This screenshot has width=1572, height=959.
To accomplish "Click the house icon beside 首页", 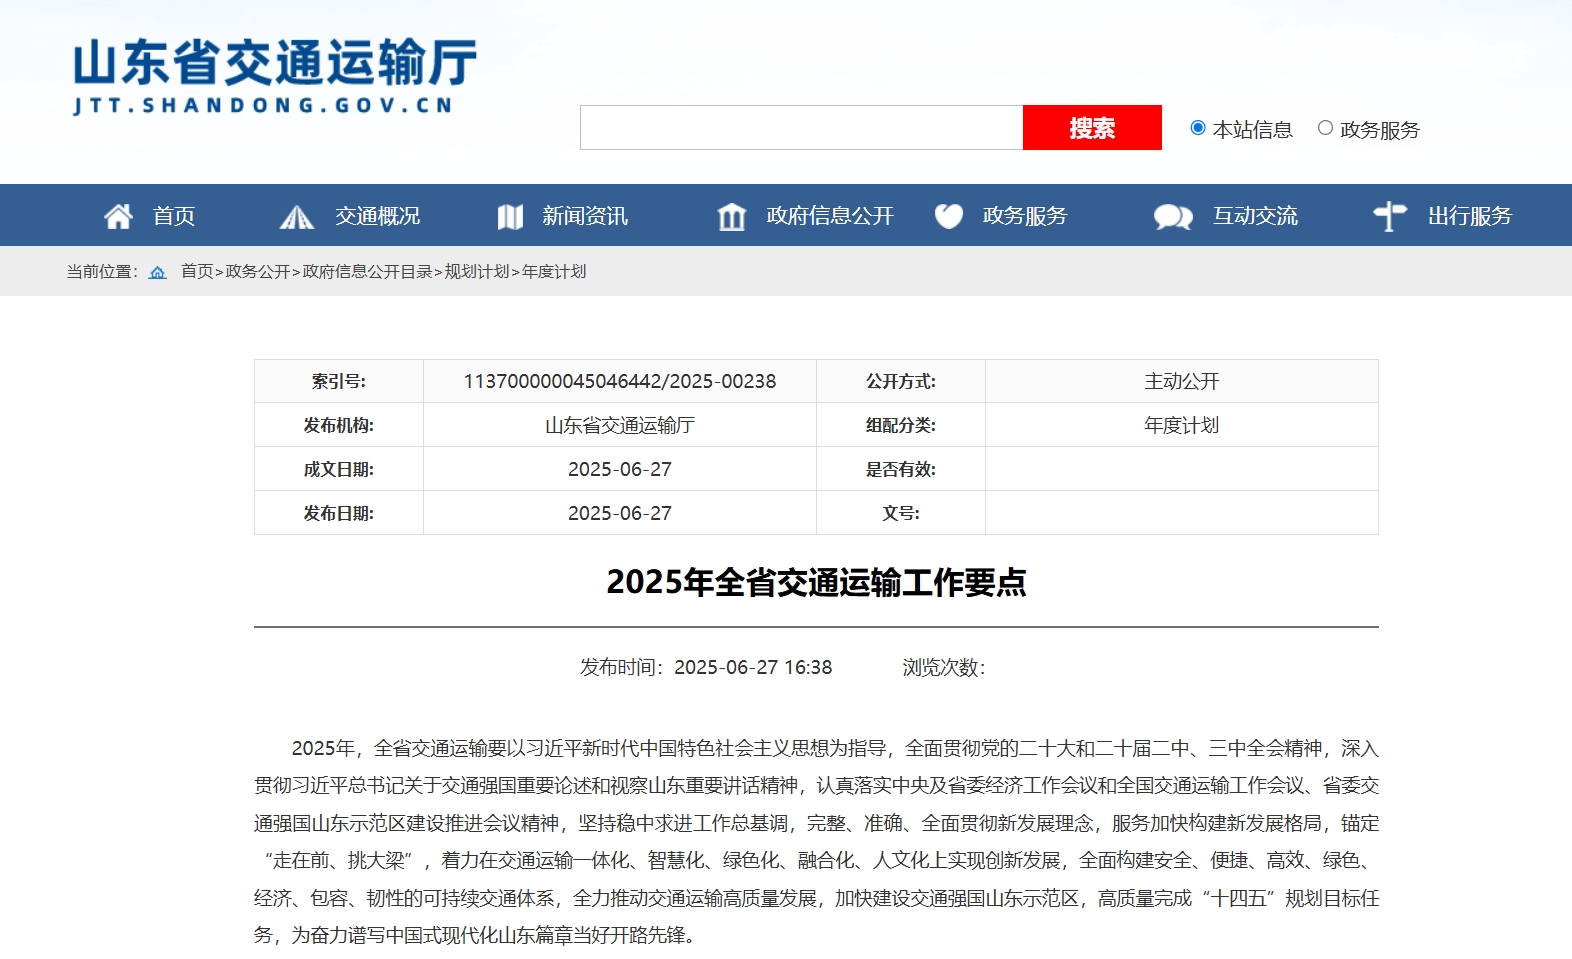I will pos(118,216).
